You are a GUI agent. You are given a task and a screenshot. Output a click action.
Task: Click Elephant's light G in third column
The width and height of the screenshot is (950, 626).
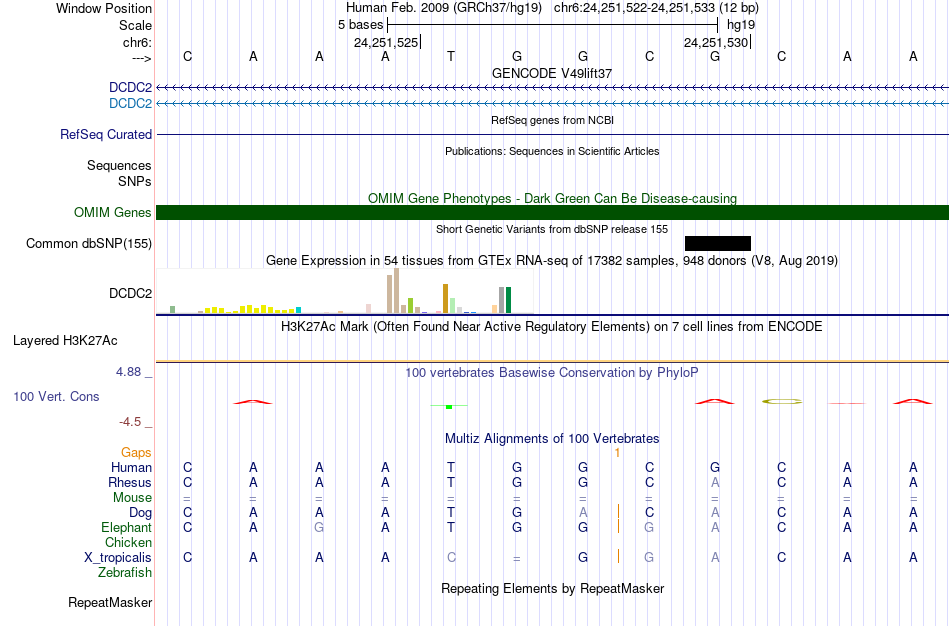[319, 527]
